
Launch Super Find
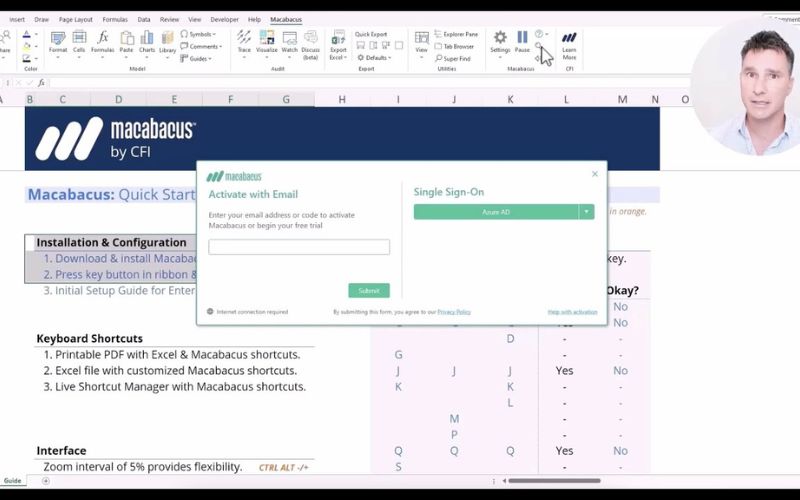pyautogui.click(x=453, y=59)
